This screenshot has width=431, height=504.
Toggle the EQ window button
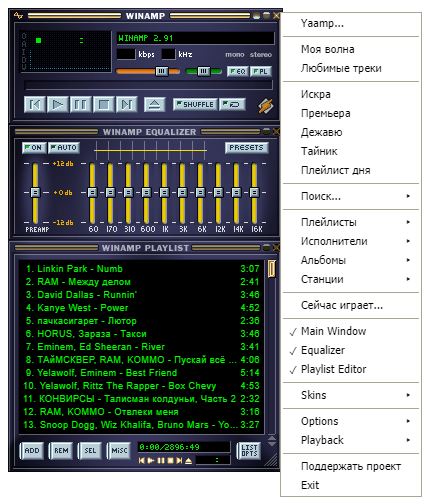[238, 71]
